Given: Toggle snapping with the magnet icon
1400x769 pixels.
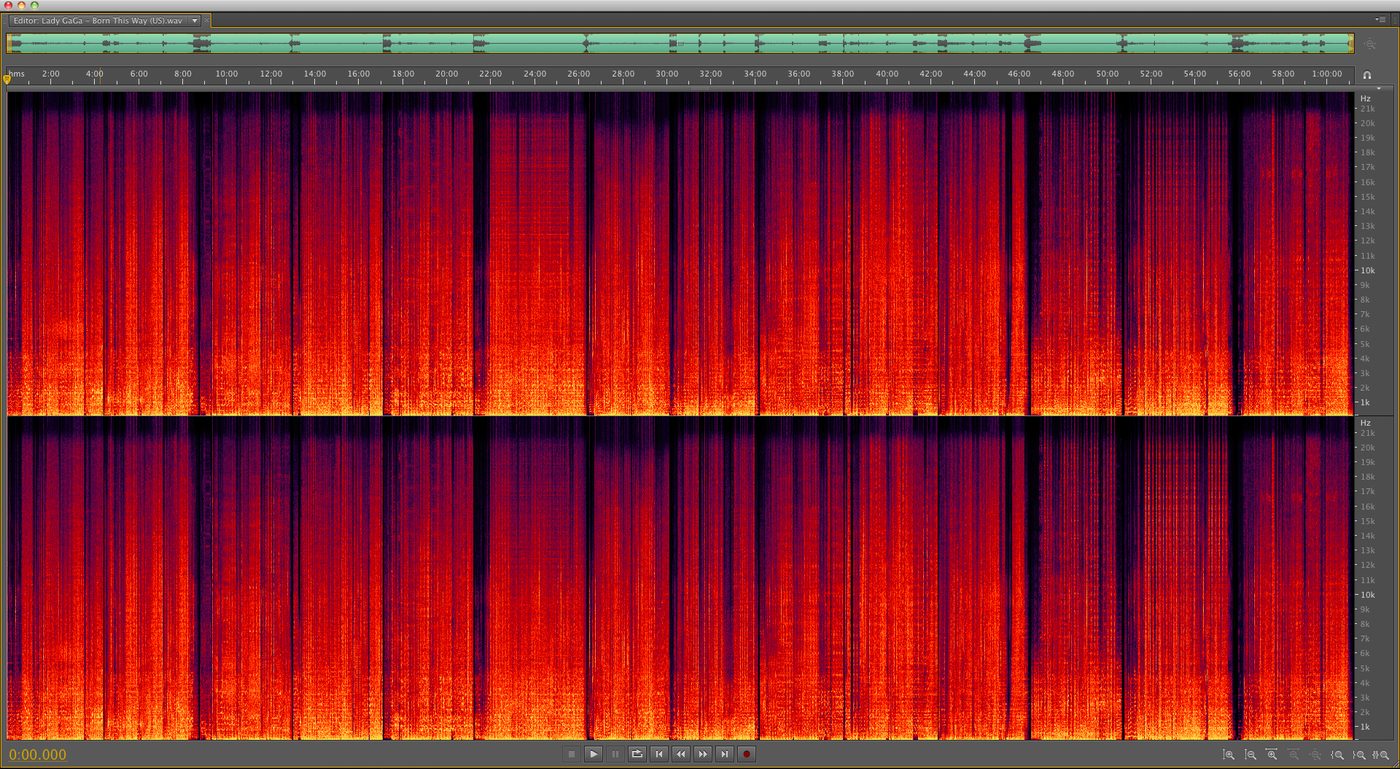Looking at the screenshot, I should tap(1368, 75).
